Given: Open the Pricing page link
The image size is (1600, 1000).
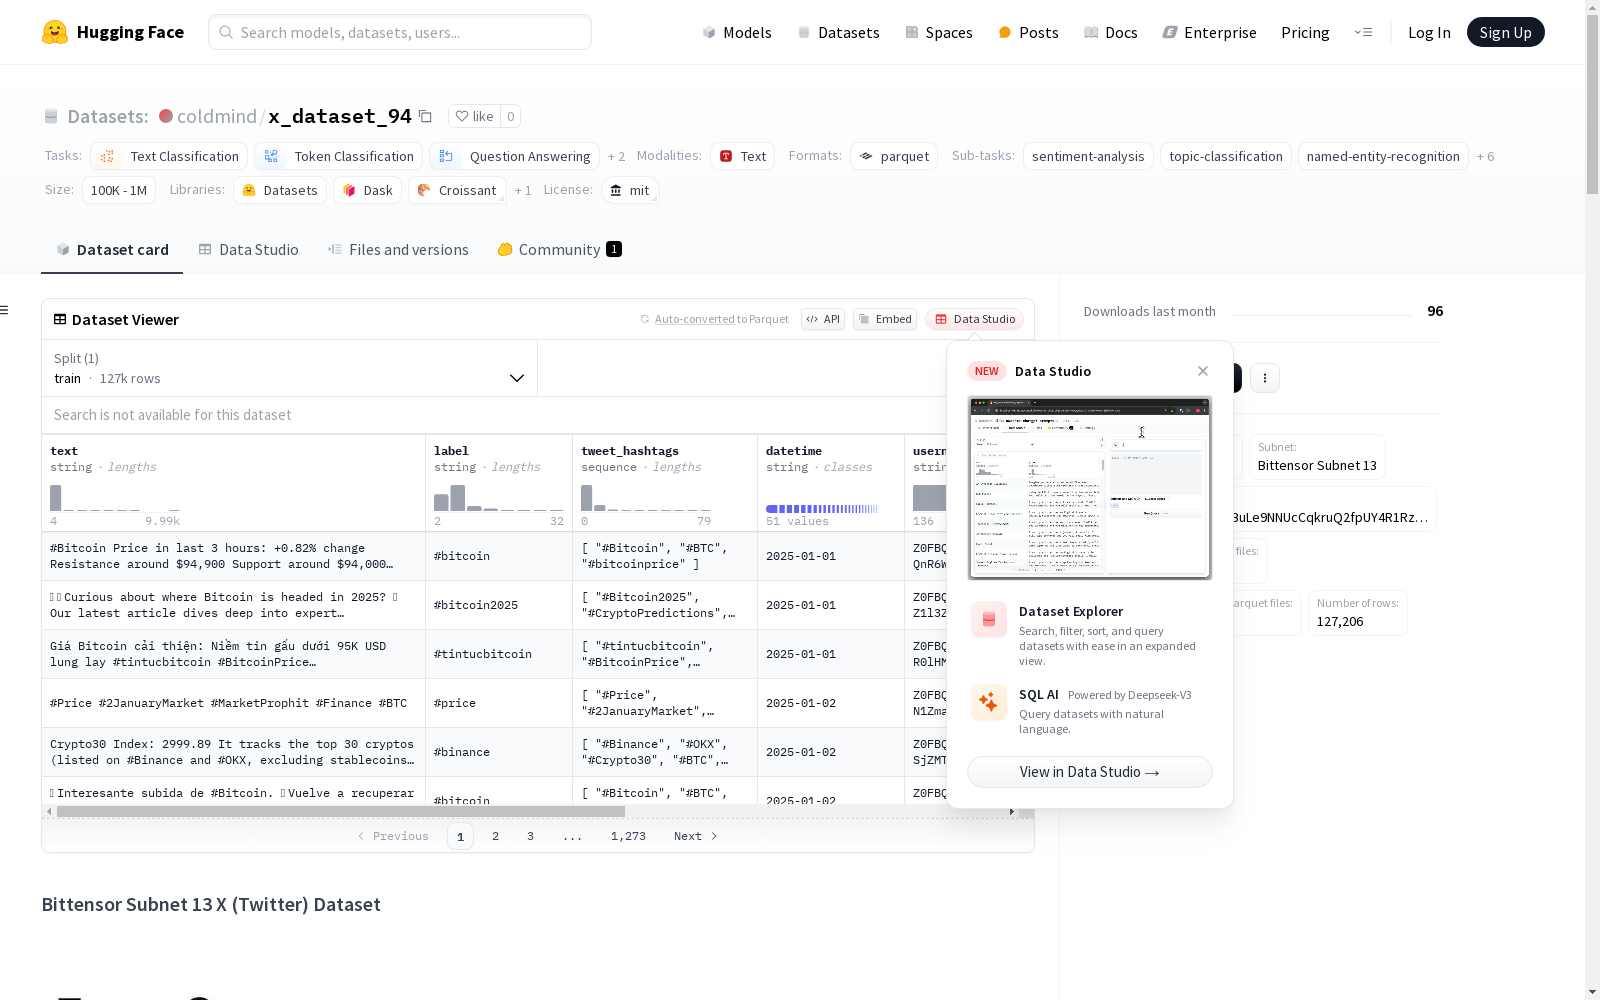Looking at the screenshot, I should click(1305, 32).
